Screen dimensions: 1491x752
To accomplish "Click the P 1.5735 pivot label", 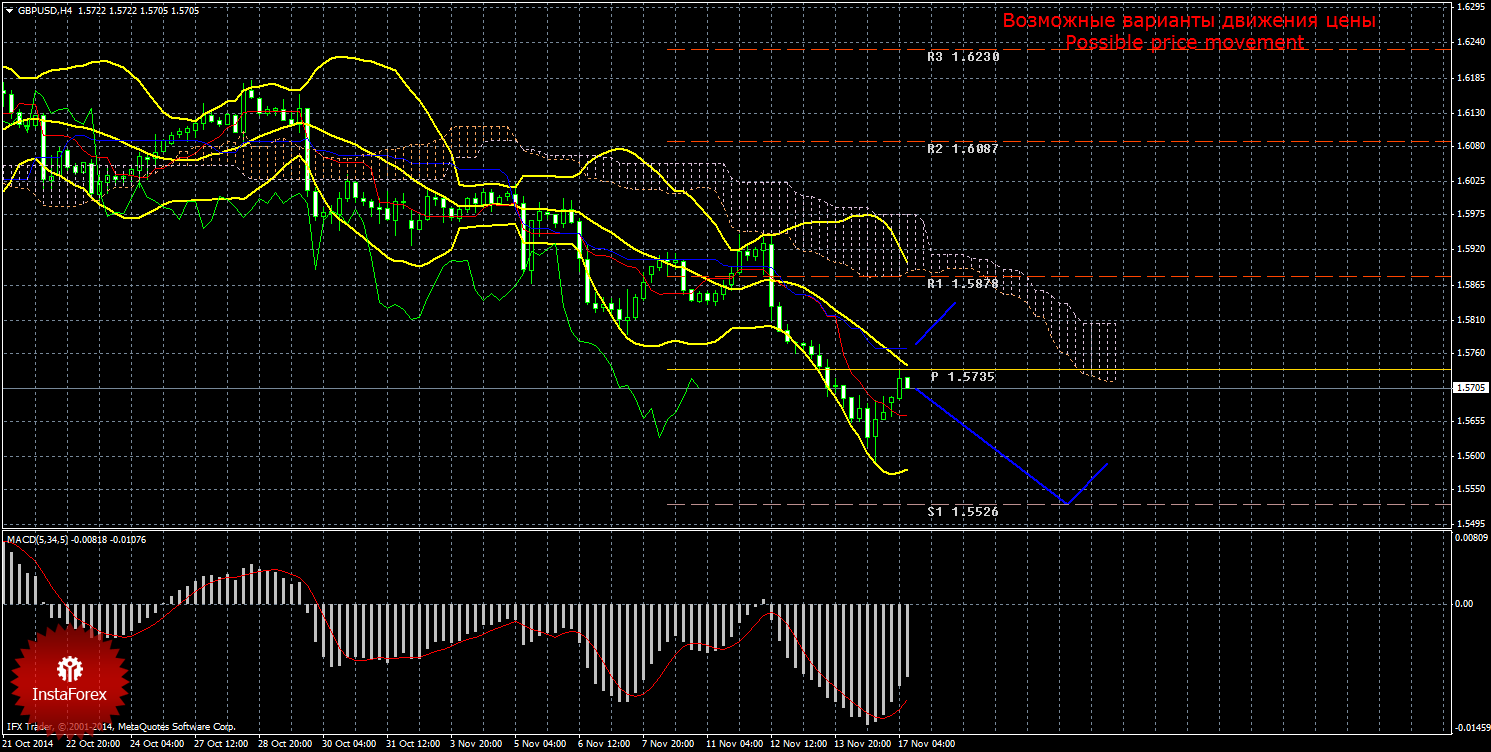I will pyautogui.click(x=962, y=377).
